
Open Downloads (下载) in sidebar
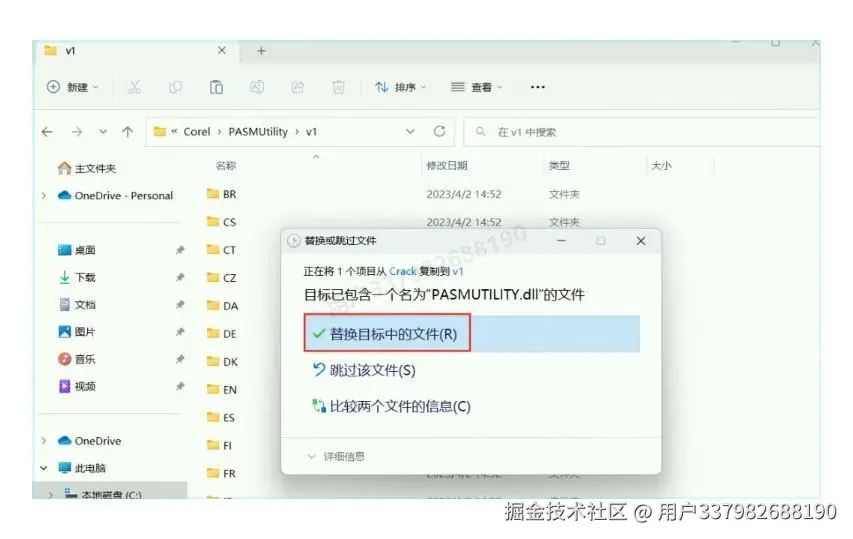(x=77, y=277)
